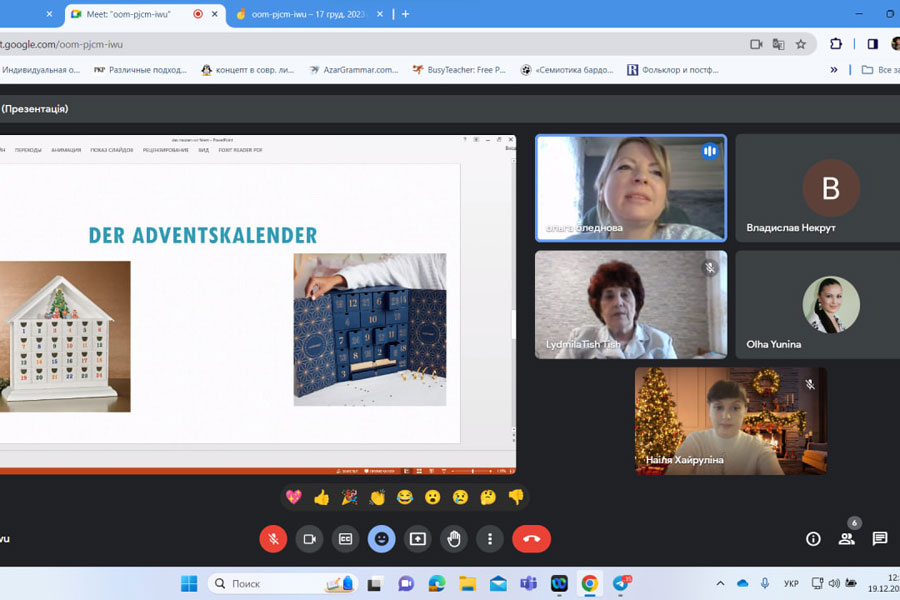Turn on closed captions
The image size is (900, 600).
345,539
